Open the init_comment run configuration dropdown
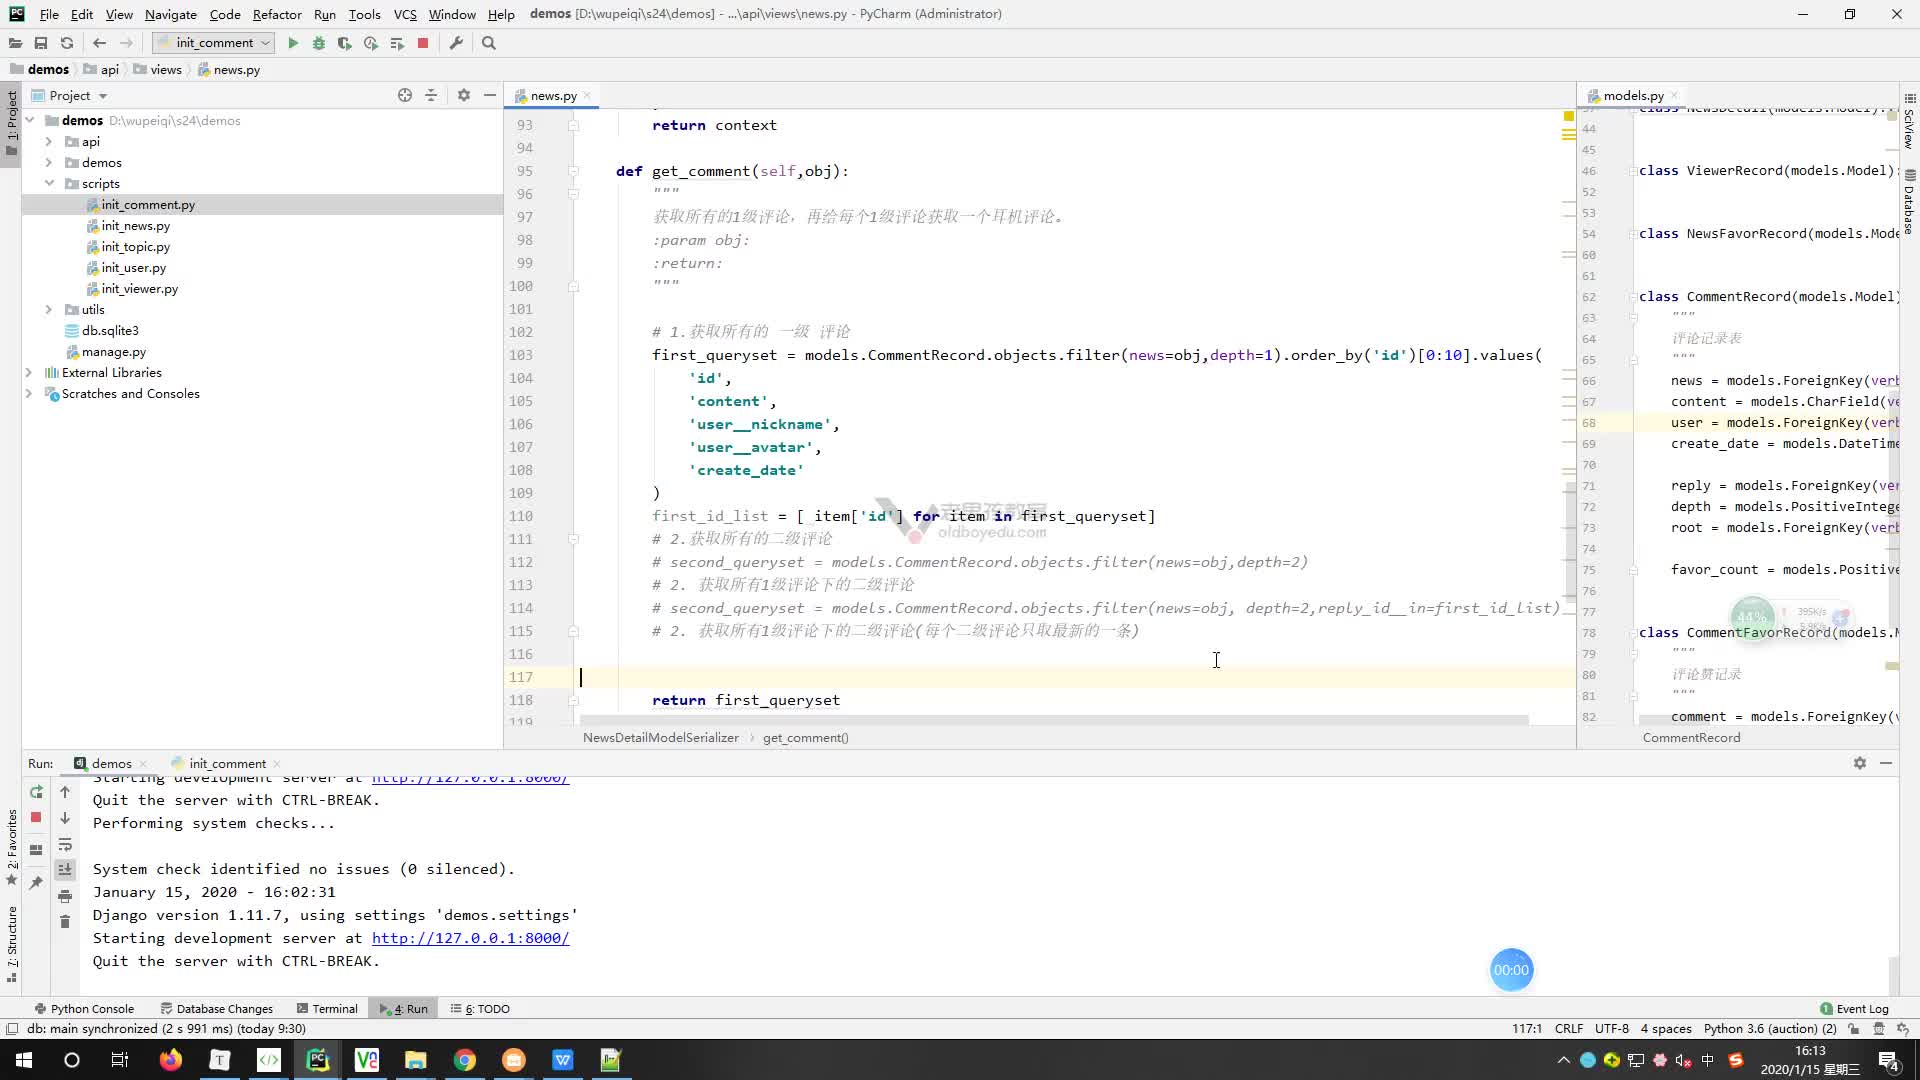1920x1080 pixels. click(x=213, y=43)
